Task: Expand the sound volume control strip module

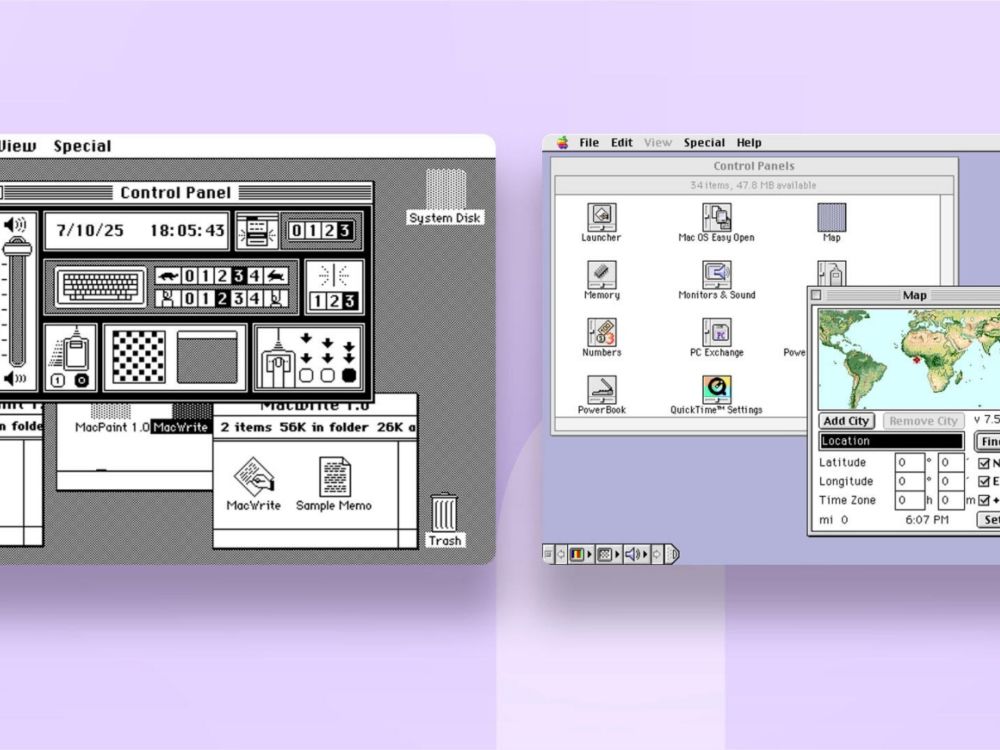Action: (636, 554)
